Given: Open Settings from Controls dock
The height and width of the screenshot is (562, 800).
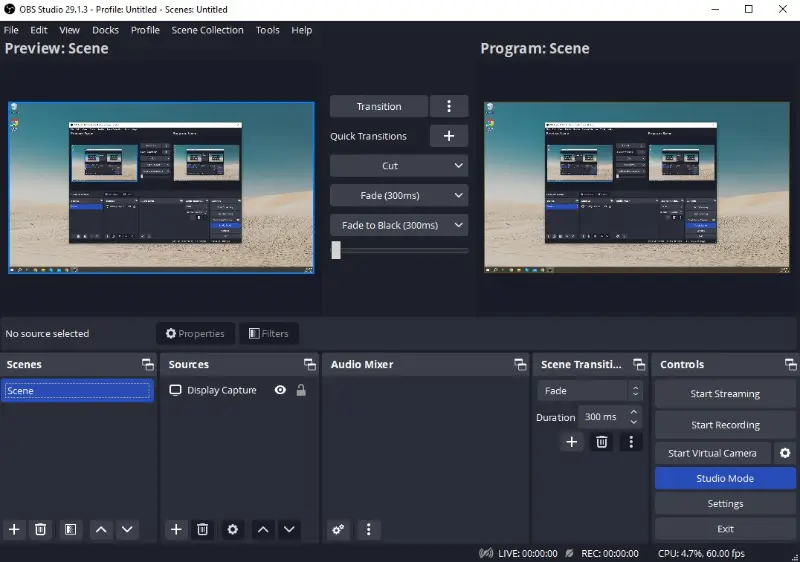Looking at the screenshot, I should point(725,504).
